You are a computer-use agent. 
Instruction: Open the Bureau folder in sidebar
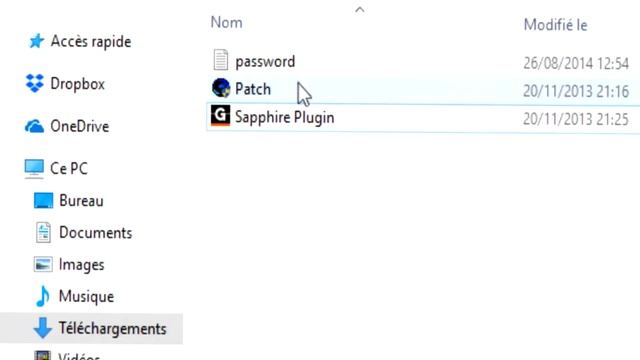click(x=69, y=201)
